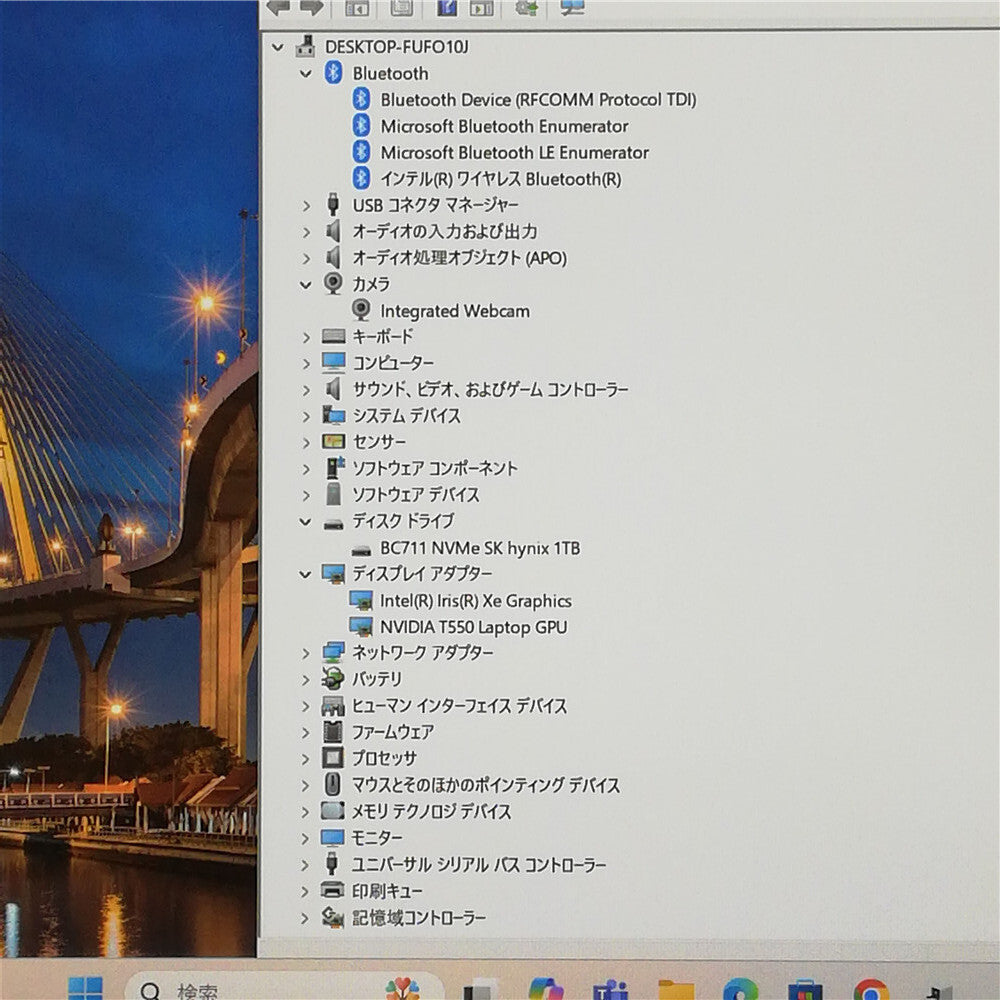The height and width of the screenshot is (1000, 1000).
Task: Expand the バッテリ category
Action: point(306,680)
